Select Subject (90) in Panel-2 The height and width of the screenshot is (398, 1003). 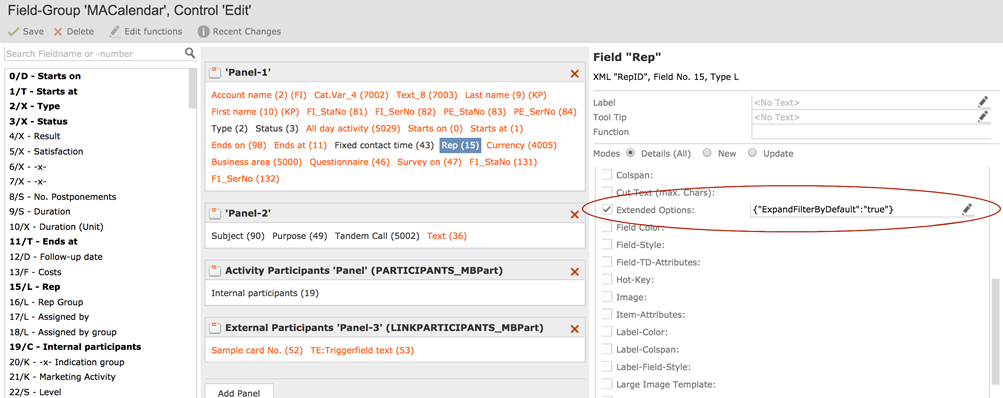point(238,236)
